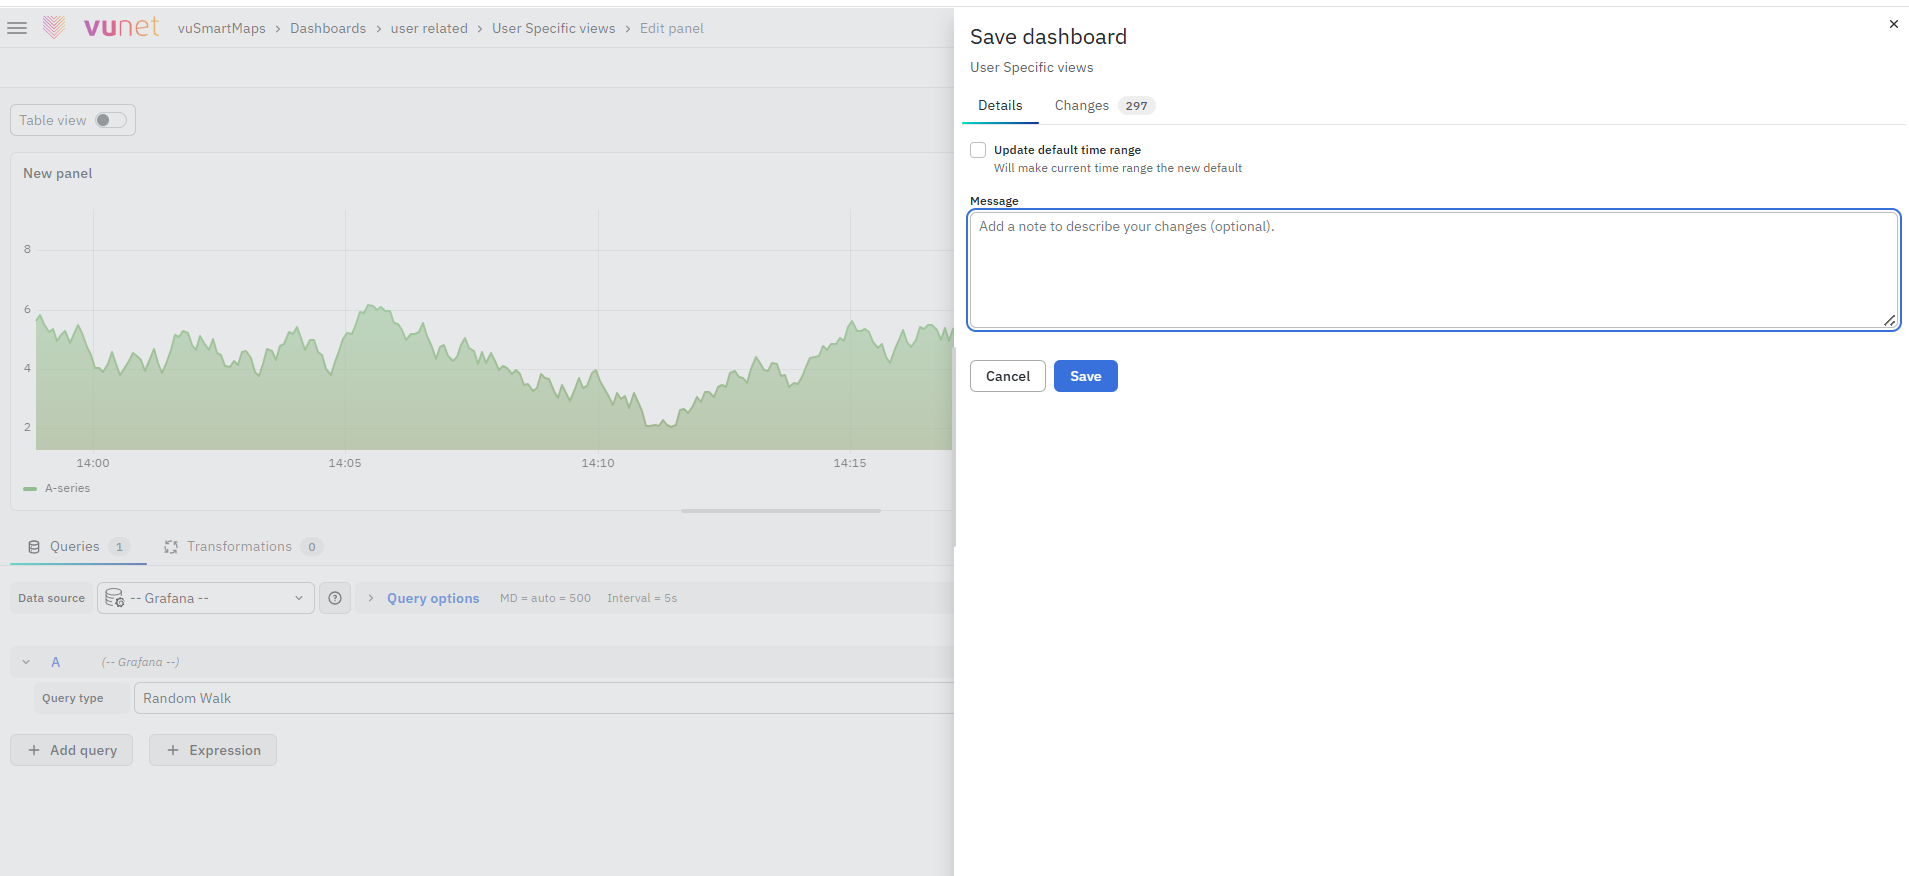
Task: Click the A-series legend entry
Action: tap(67, 488)
